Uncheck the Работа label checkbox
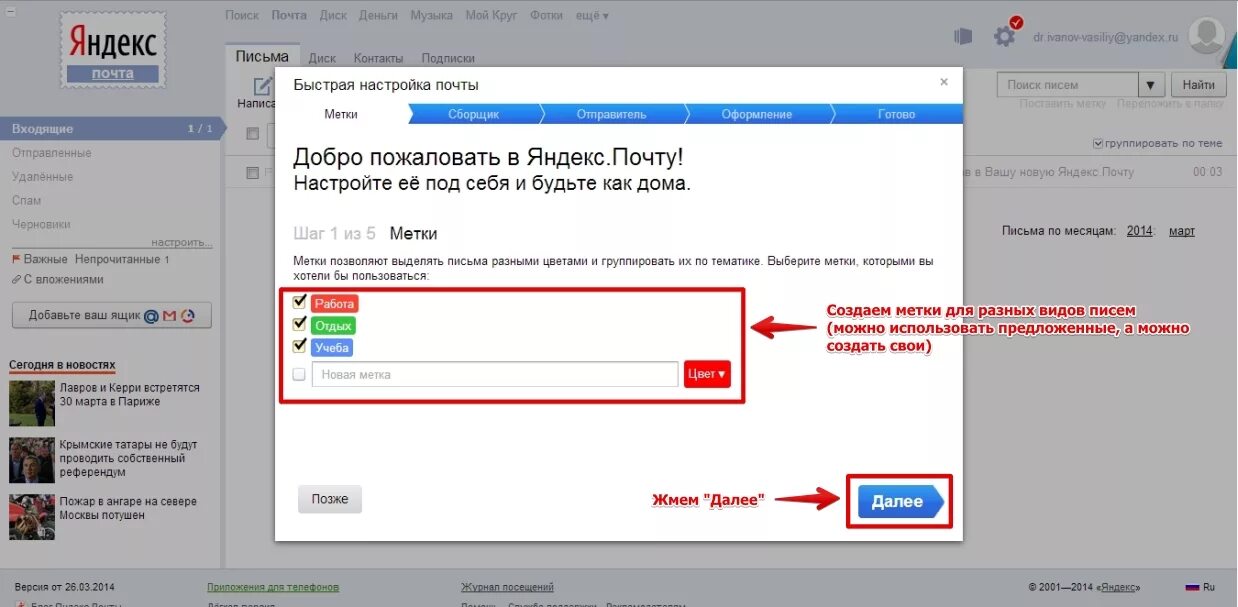Viewport: 1238px width, 607px height. coord(299,302)
